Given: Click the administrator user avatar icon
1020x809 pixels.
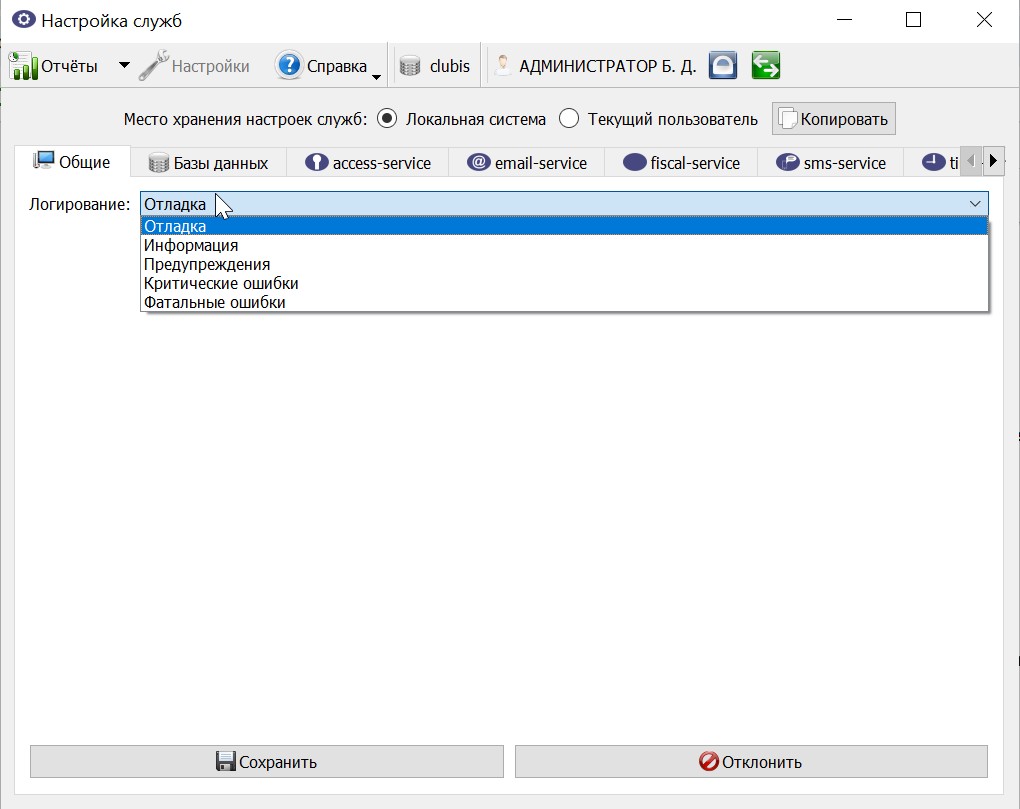Looking at the screenshot, I should pos(502,66).
